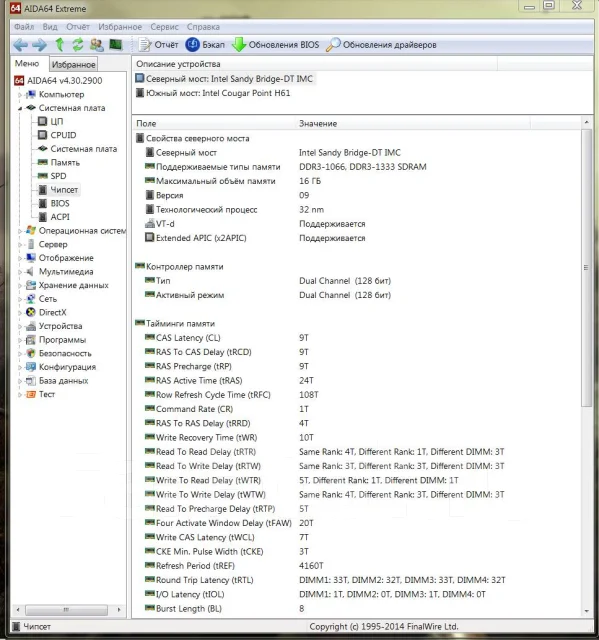Click the Устройства icon in tree

point(31,326)
